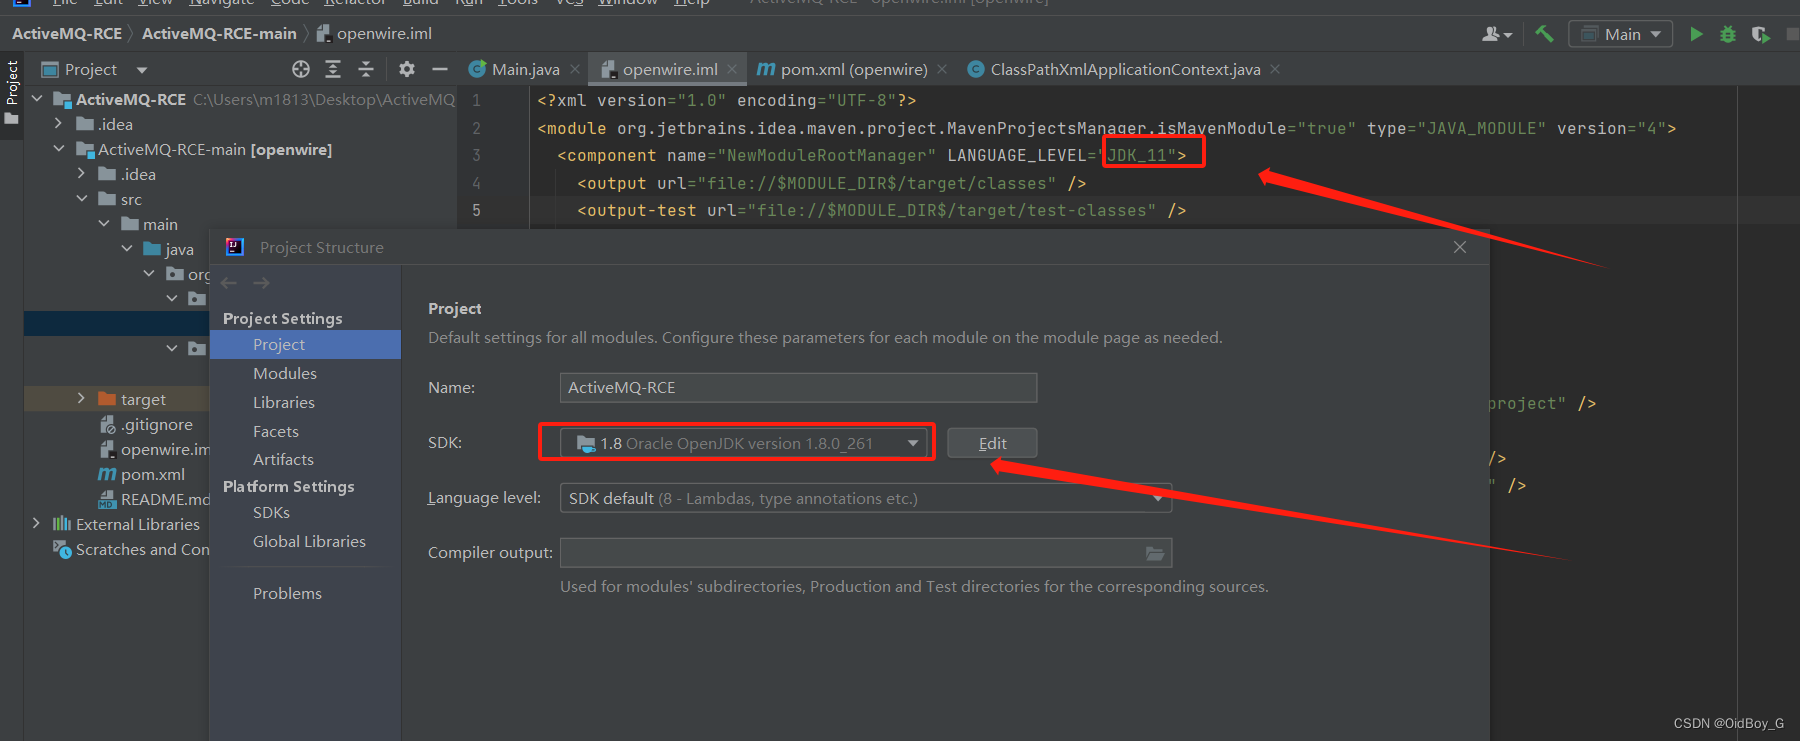Close the openwire.iml editor tab
This screenshot has width=1800, height=741.
point(732,69)
